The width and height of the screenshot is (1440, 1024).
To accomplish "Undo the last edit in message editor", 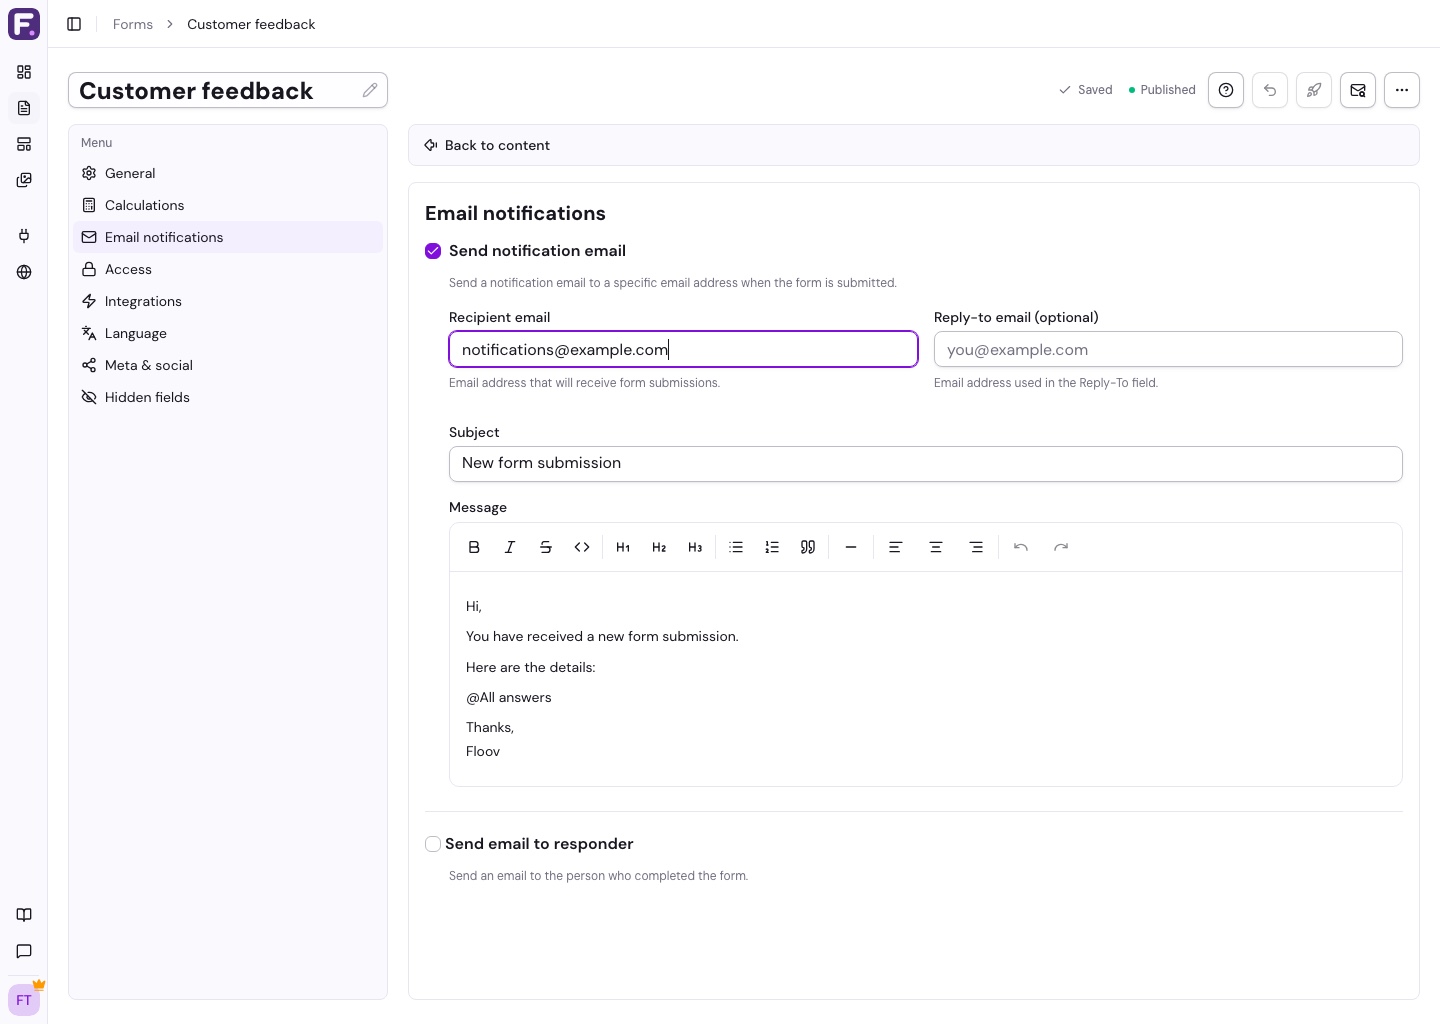I will [x=1021, y=547].
